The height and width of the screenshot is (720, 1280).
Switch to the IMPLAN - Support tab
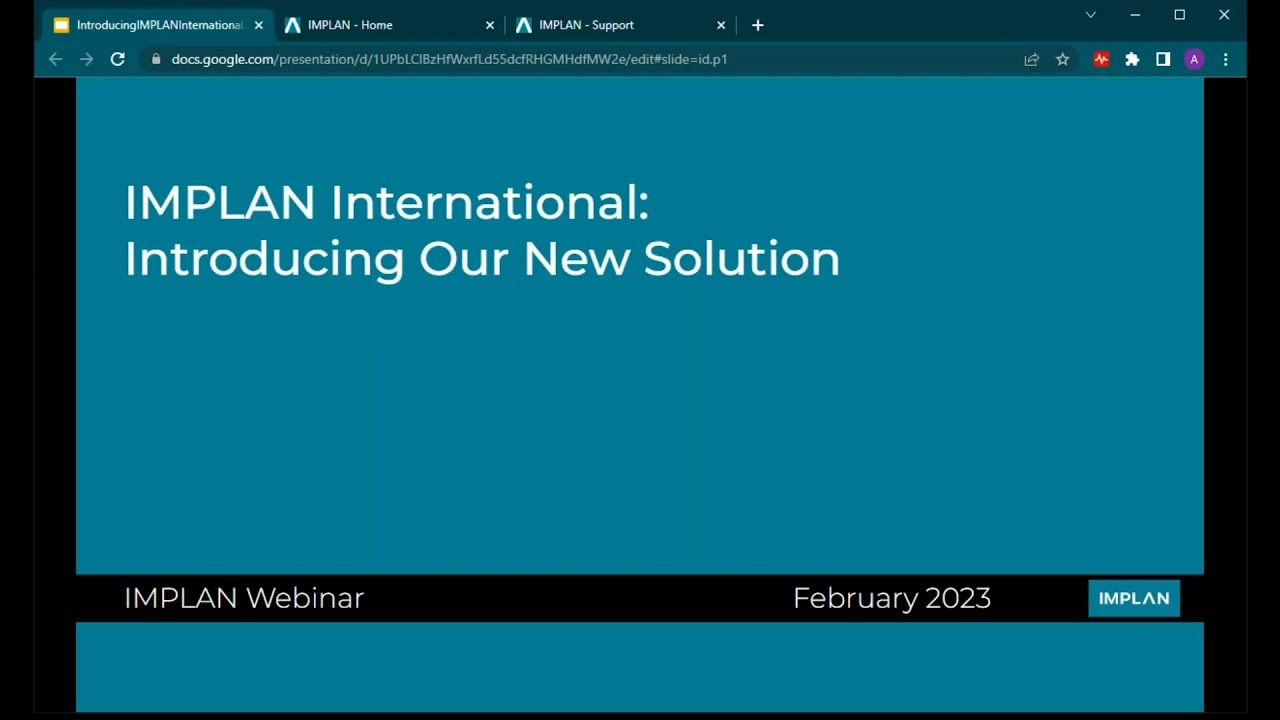(621, 25)
